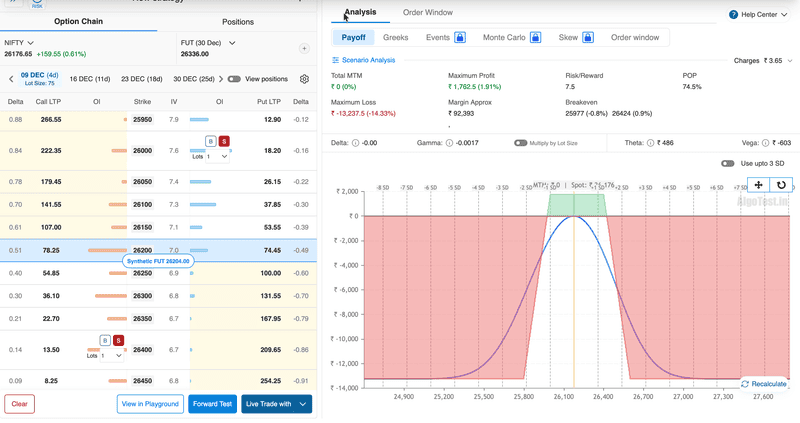
Task: Open option chain settings gear
Action: click(305, 79)
